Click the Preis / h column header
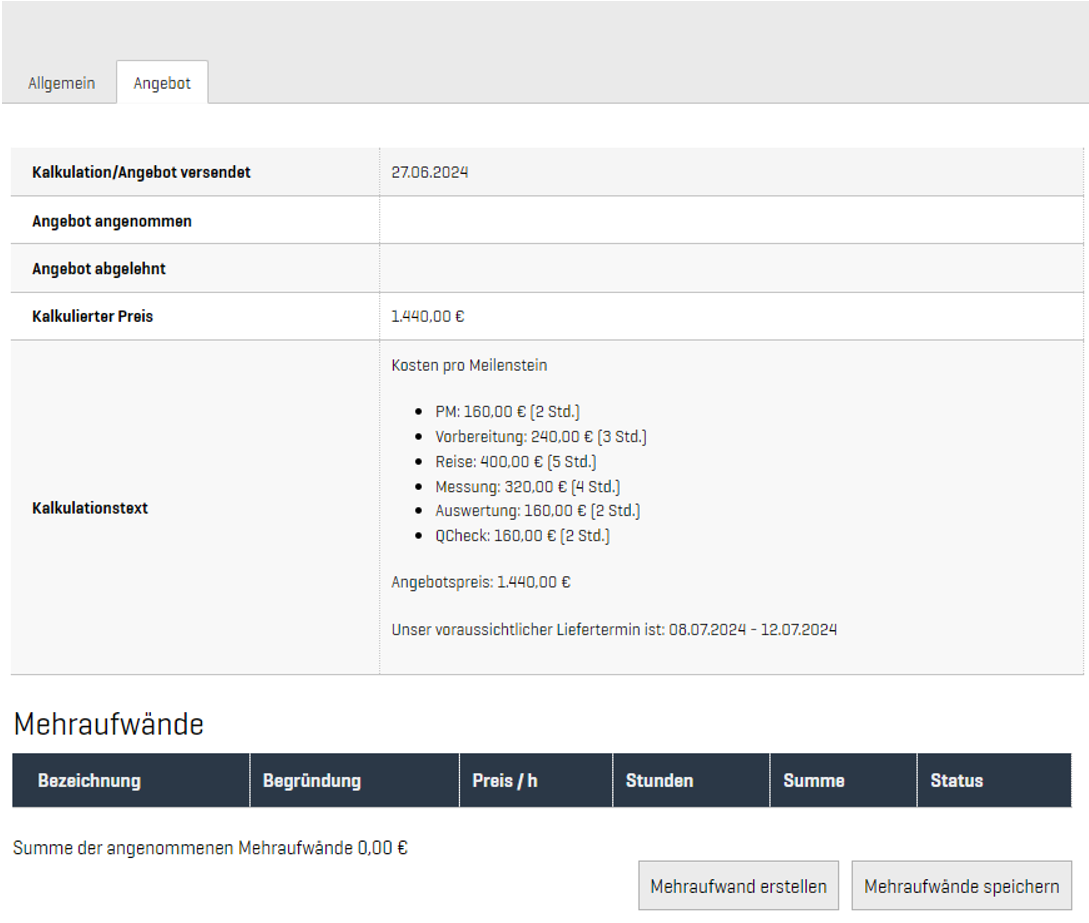Image resolution: width=1089 pixels, height=923 pixels. point(504,781)
